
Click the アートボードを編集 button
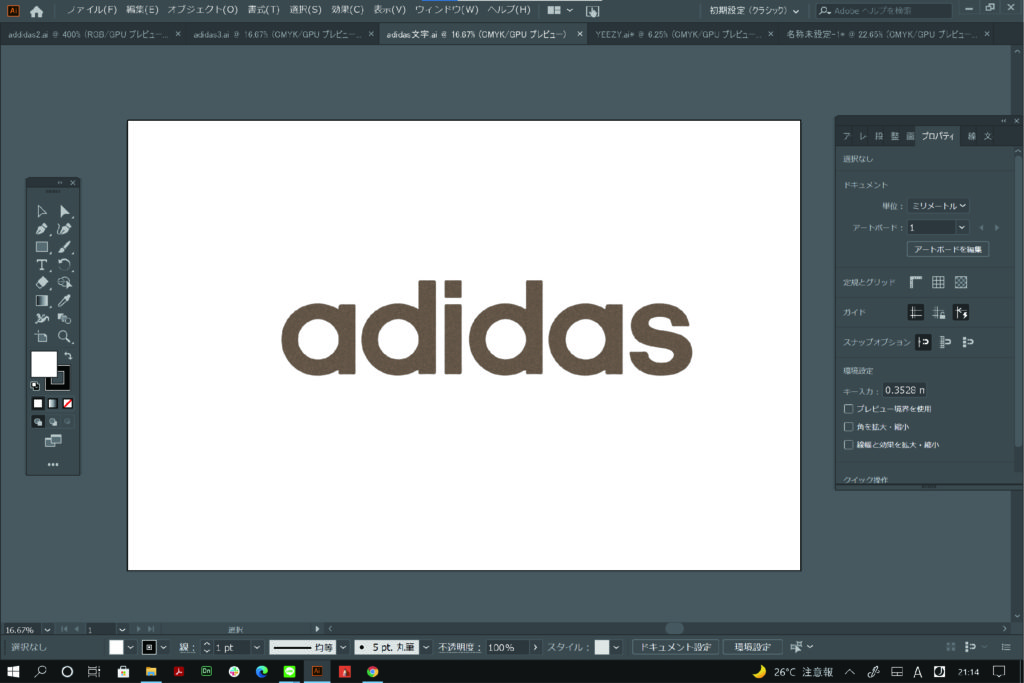[x=947, y=249]
